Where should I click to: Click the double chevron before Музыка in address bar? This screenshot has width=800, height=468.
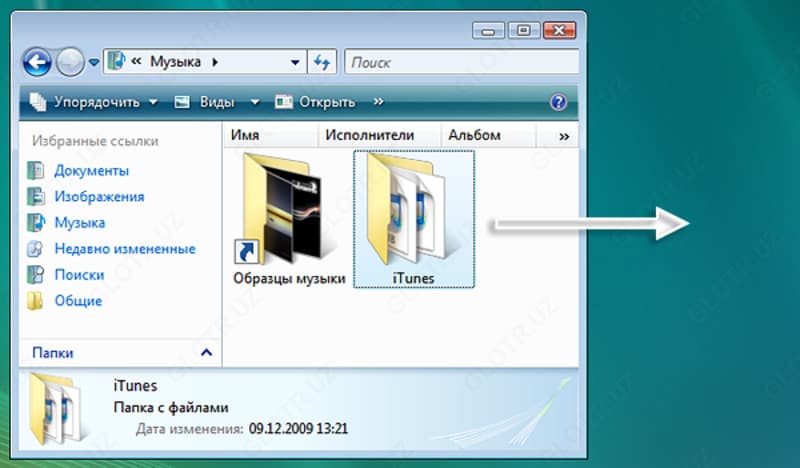tap(136, 62)
